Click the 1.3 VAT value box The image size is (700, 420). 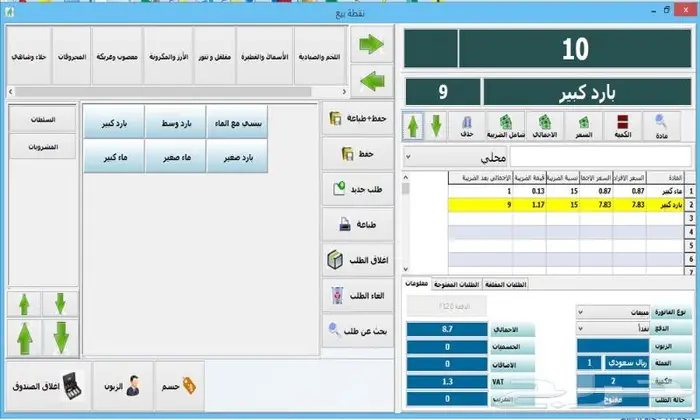(447, 382)
